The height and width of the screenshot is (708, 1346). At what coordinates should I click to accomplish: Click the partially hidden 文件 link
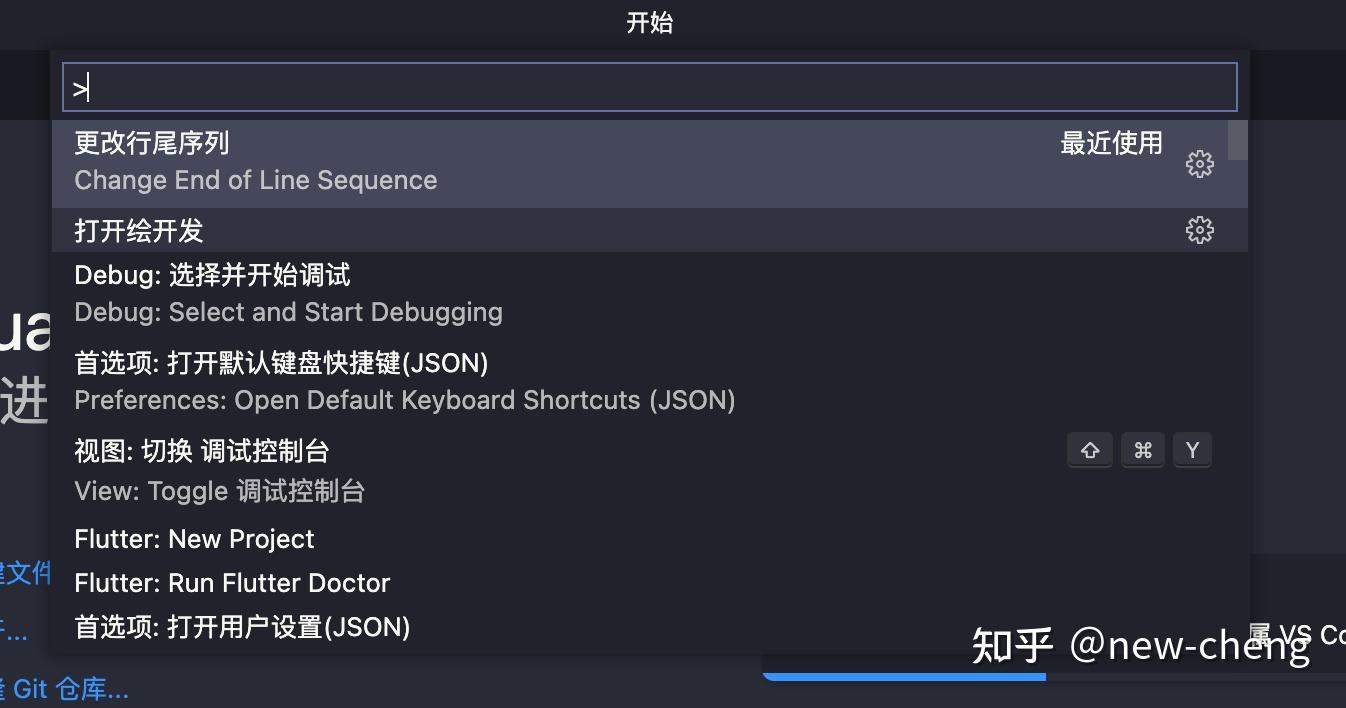pos(28,573)
